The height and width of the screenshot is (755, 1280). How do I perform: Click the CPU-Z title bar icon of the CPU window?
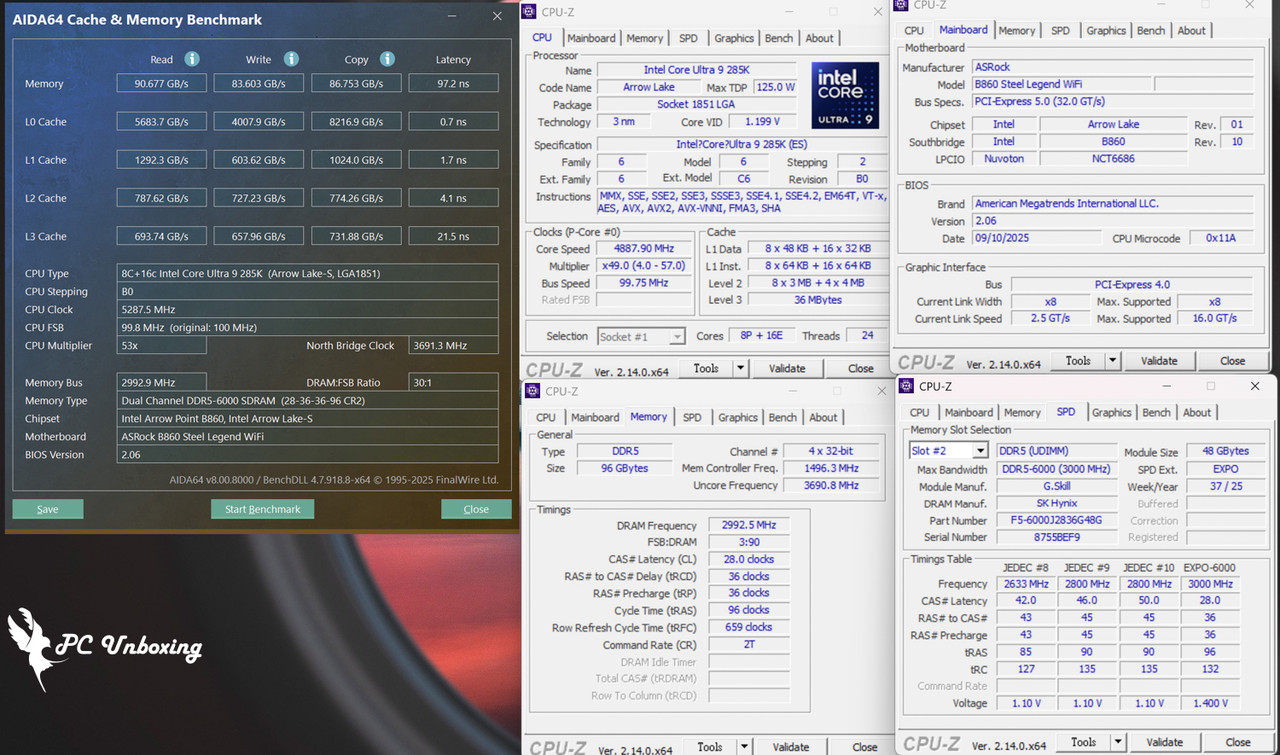coord(529,11)
